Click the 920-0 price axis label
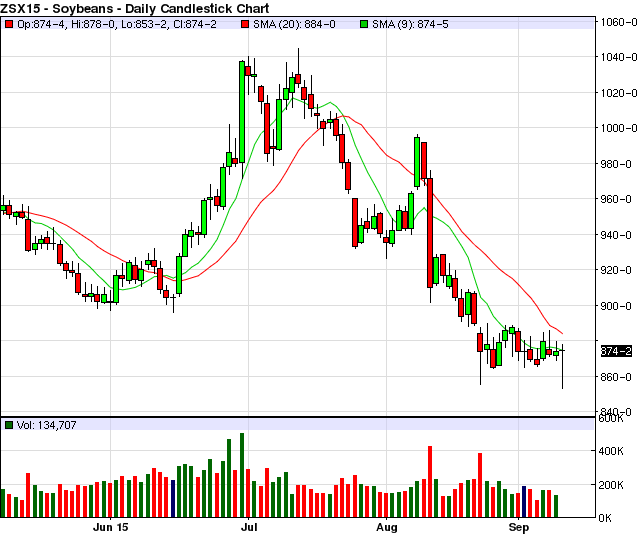640x536 pixels. point(616,270)
